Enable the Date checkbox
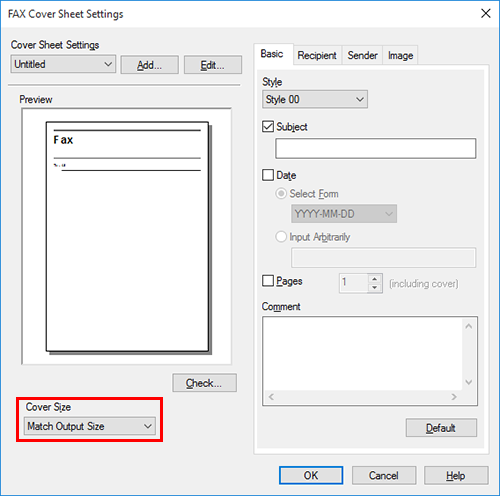This screenshot has width=500, height=496. tap(268, 175)
